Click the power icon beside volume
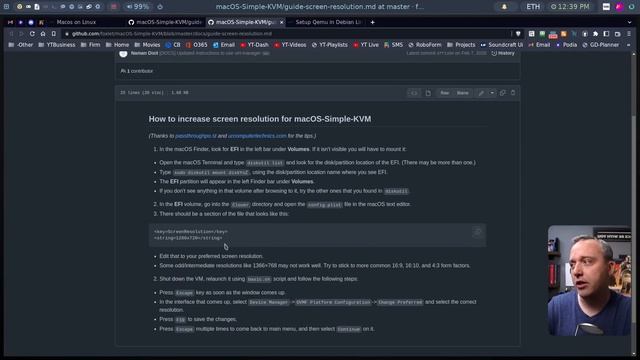Image resolution: width=640 pixels, height=360 pixels. (x=160, y=7)
